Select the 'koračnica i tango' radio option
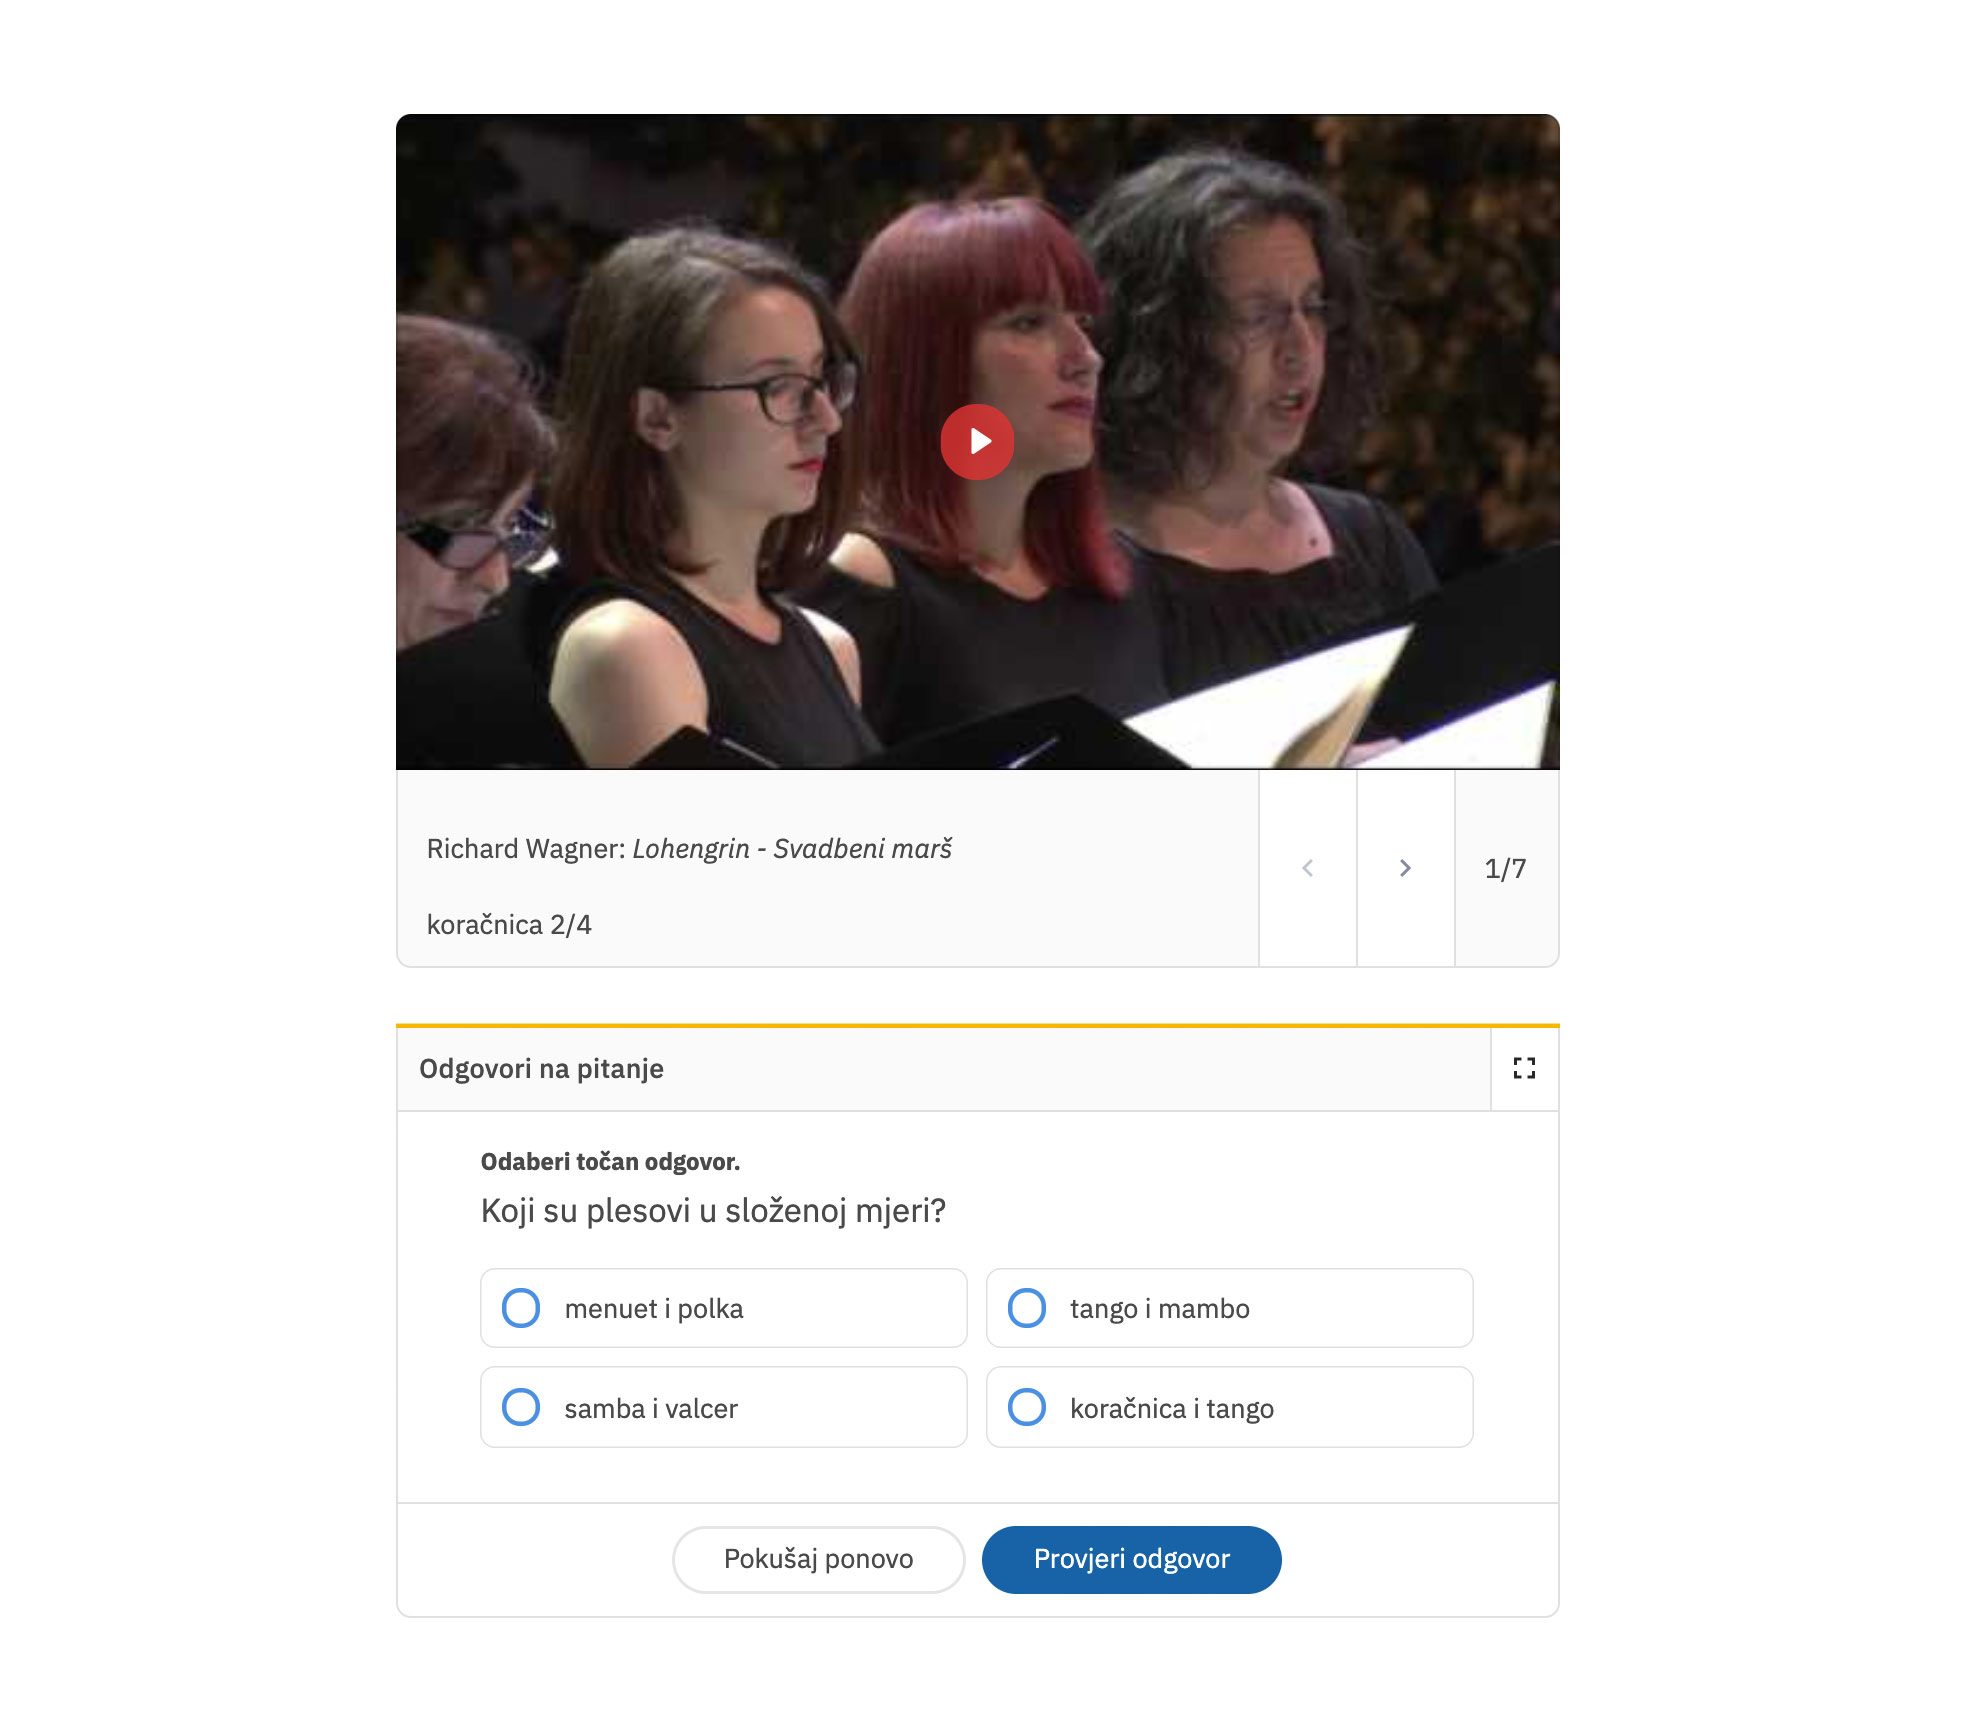The image size is (1984, 1732). 1027,1407
